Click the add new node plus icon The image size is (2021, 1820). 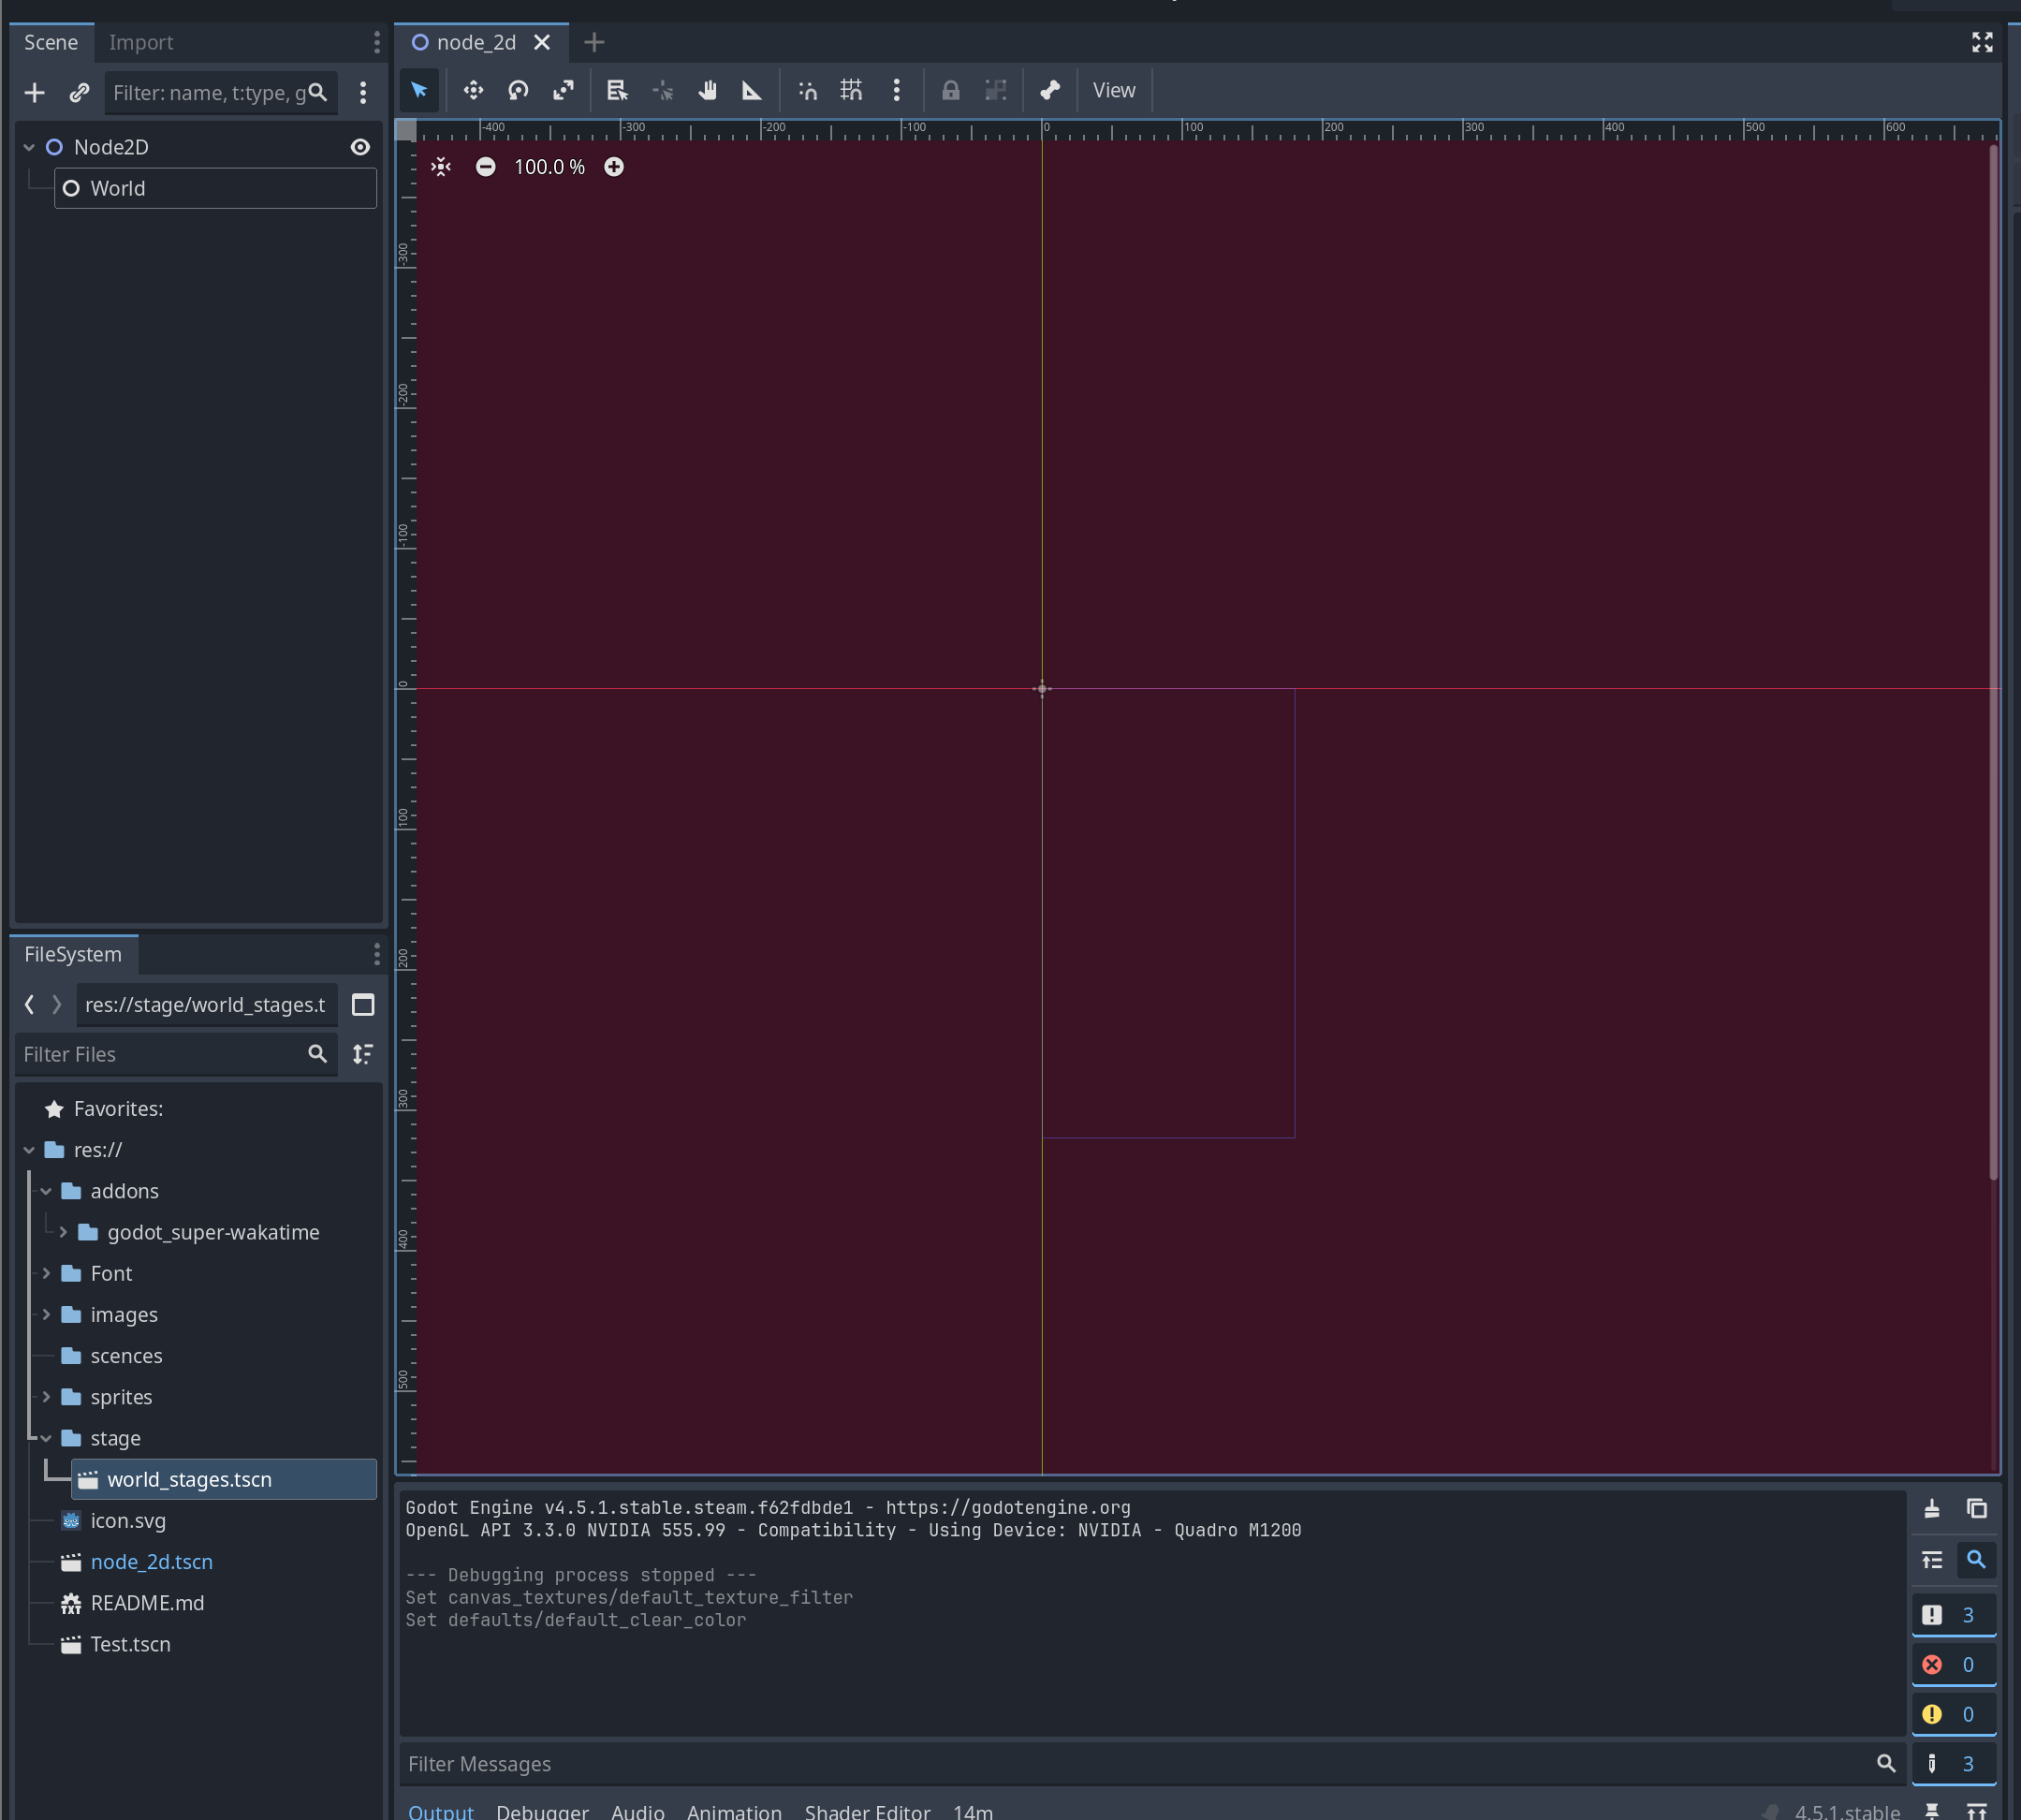(35, 93)
